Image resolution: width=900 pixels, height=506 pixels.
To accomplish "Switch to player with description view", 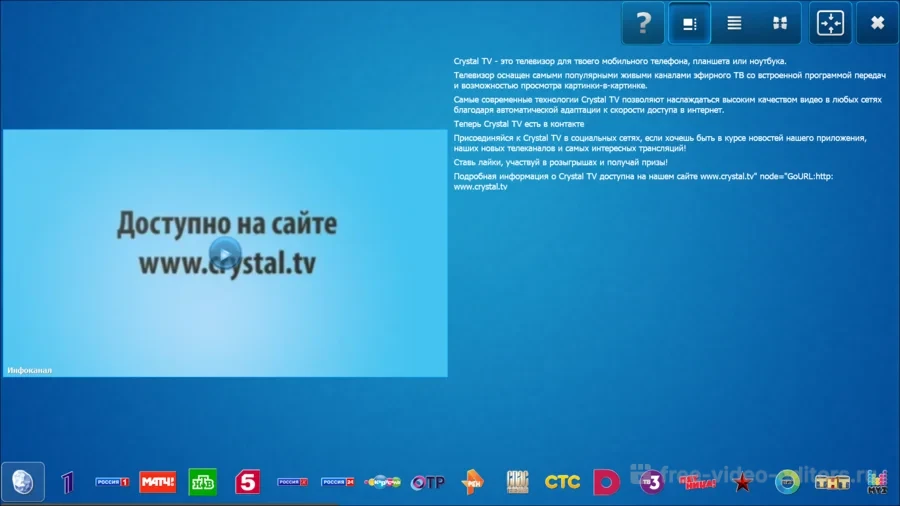I will tap(689, 23).
